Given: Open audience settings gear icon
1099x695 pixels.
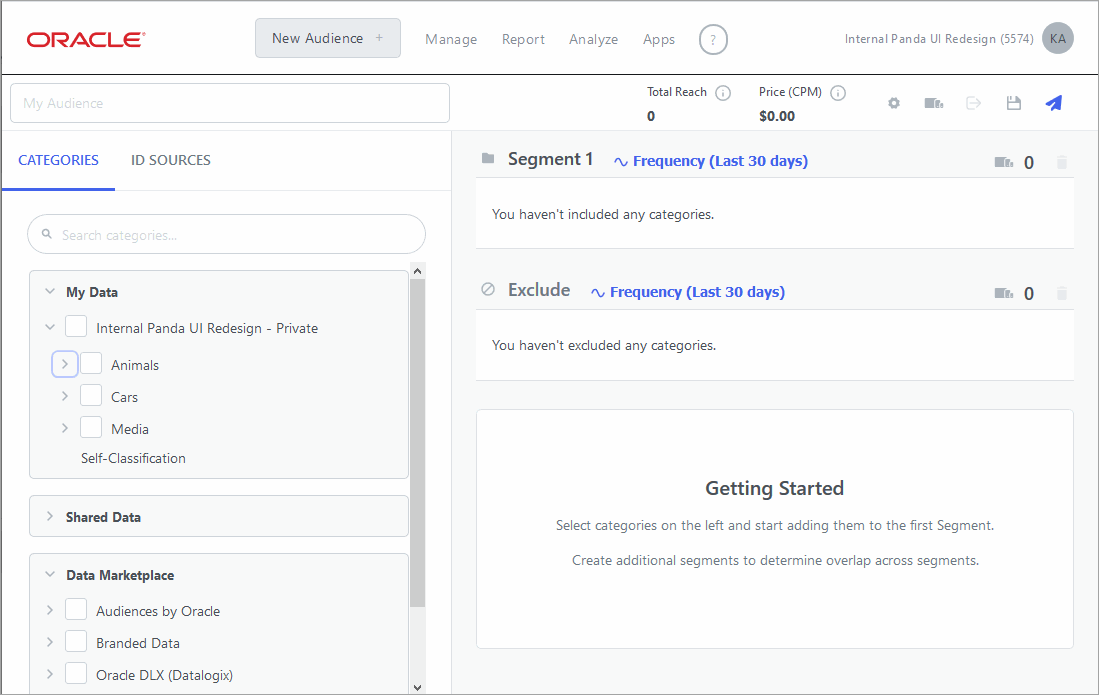Looking at the screenshot, I should [894, 103].
